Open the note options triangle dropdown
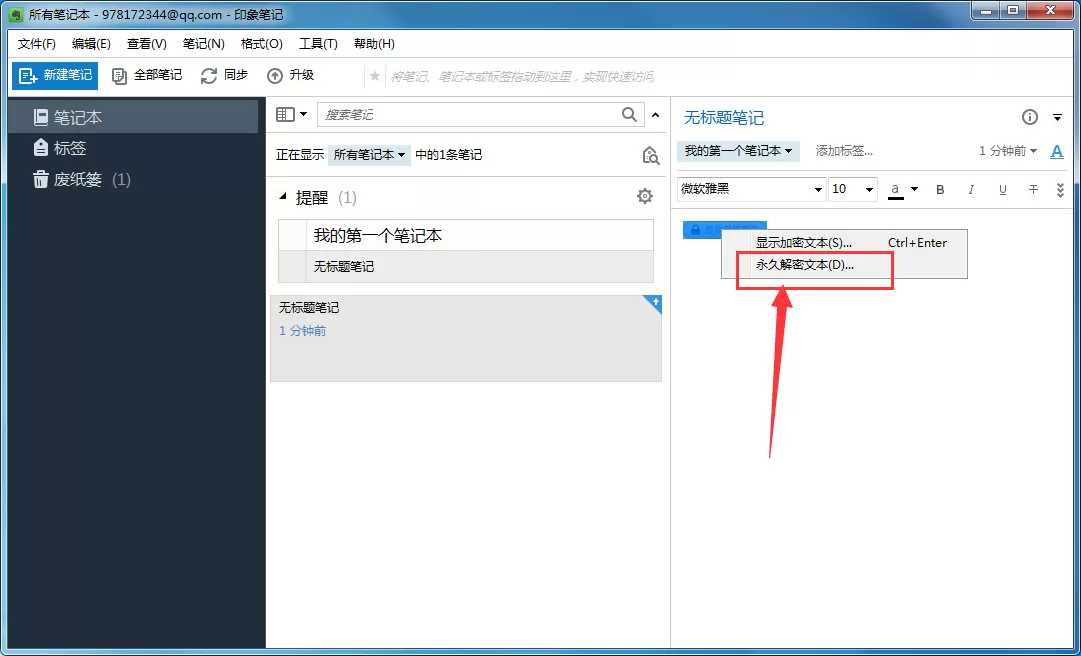1081x656 pixels. point(1058,118)
